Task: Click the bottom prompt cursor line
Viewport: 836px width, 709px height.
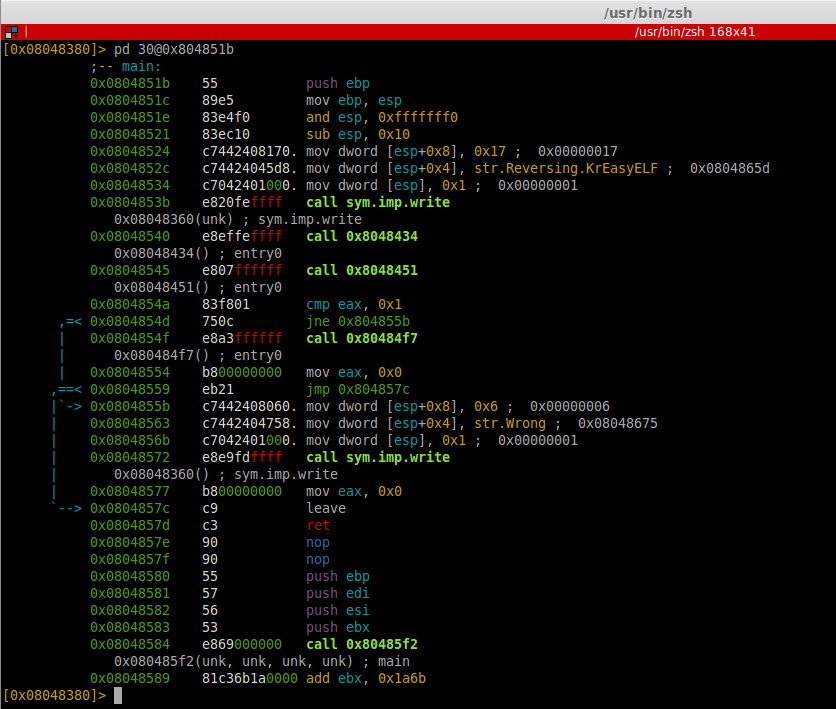Action: (x=63, y=696)
